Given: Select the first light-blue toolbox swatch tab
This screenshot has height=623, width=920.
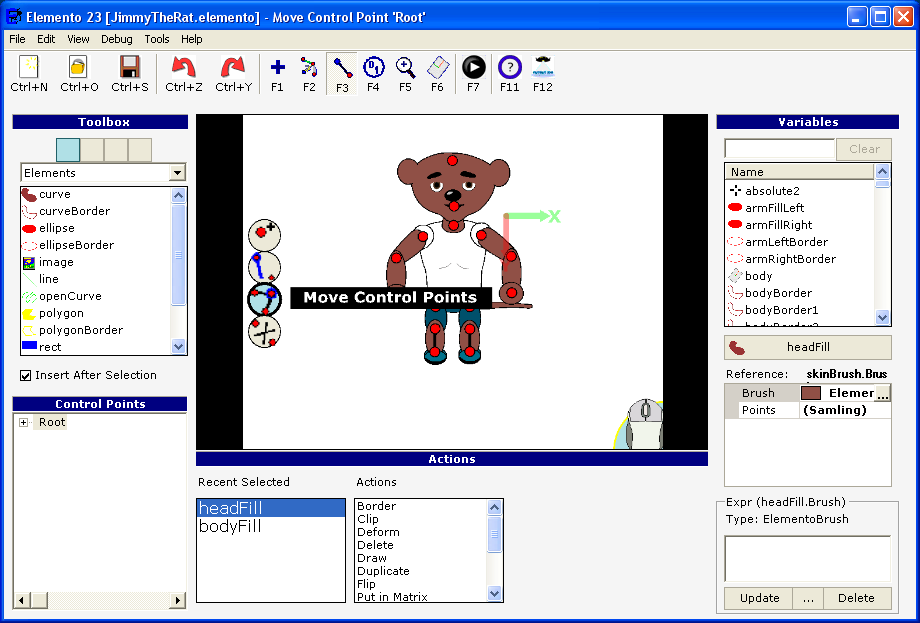Looking at the screenshot, I should coord(67,148).
